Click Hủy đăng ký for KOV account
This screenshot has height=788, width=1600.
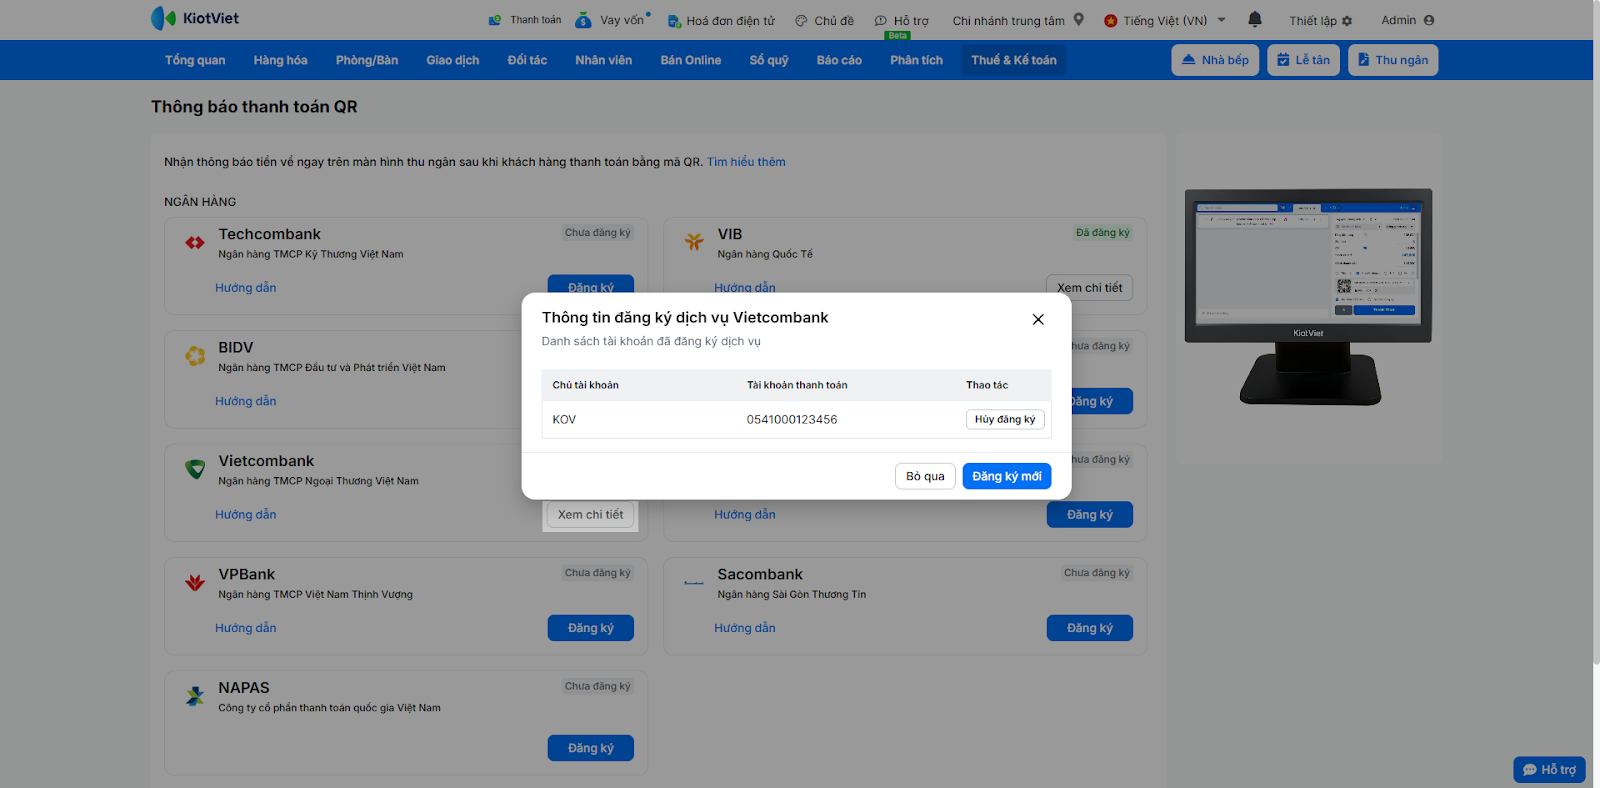[x=1005, y=420]
